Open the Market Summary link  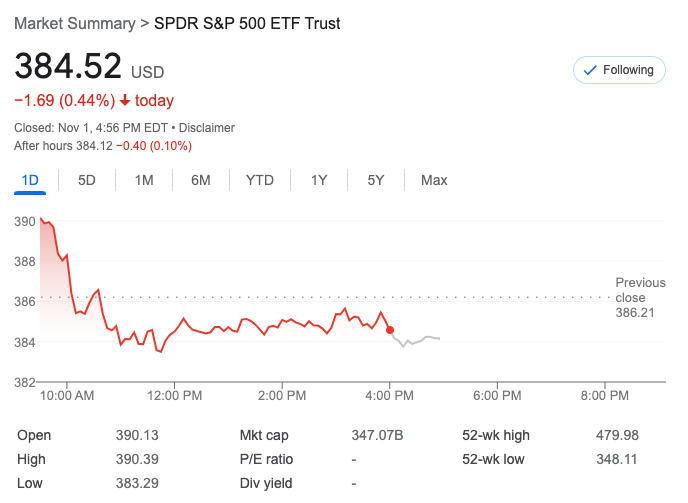click(x=75, y=23)
